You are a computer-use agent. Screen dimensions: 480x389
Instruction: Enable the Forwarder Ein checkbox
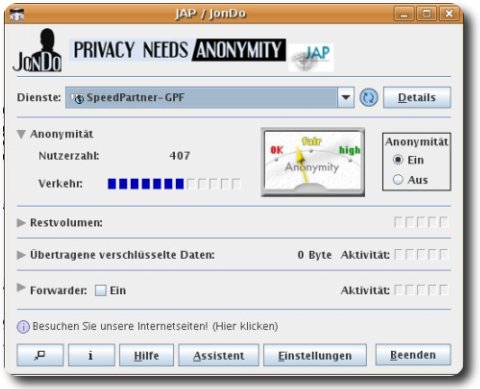[101, 290]
